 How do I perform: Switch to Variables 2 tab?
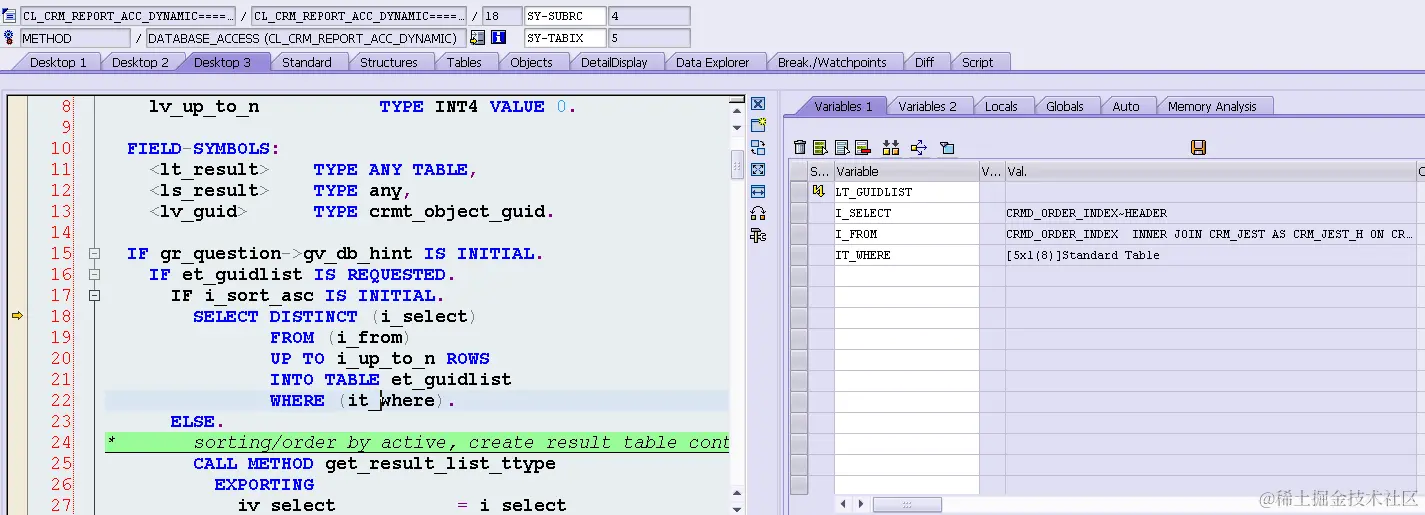[927, 106]
